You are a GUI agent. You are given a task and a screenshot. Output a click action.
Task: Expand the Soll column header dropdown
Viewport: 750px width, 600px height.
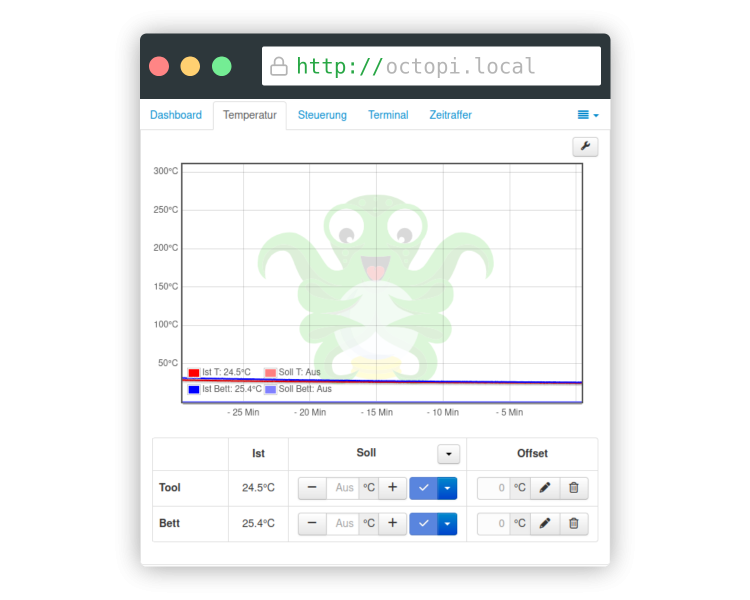(449, 454)
